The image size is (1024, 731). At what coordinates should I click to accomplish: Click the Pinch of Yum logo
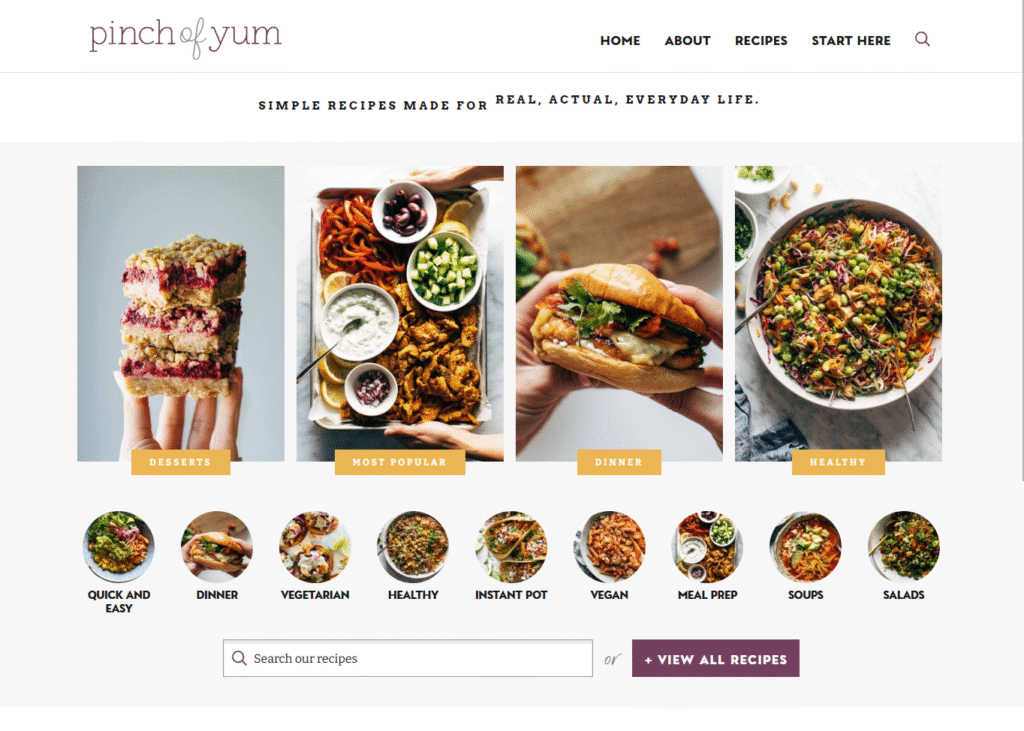click(185, 37)
